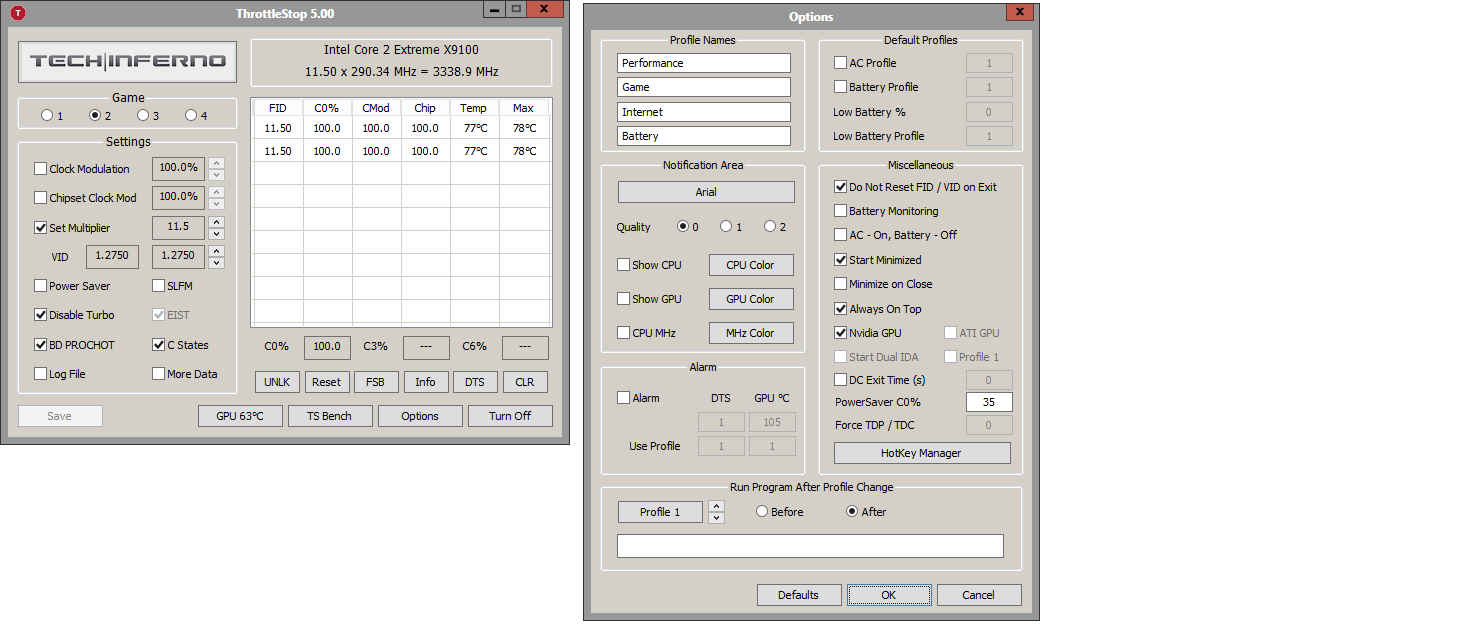The image size is (1469, 626).
Task: Open the GPU Color picker button
Action: [751, 299]
